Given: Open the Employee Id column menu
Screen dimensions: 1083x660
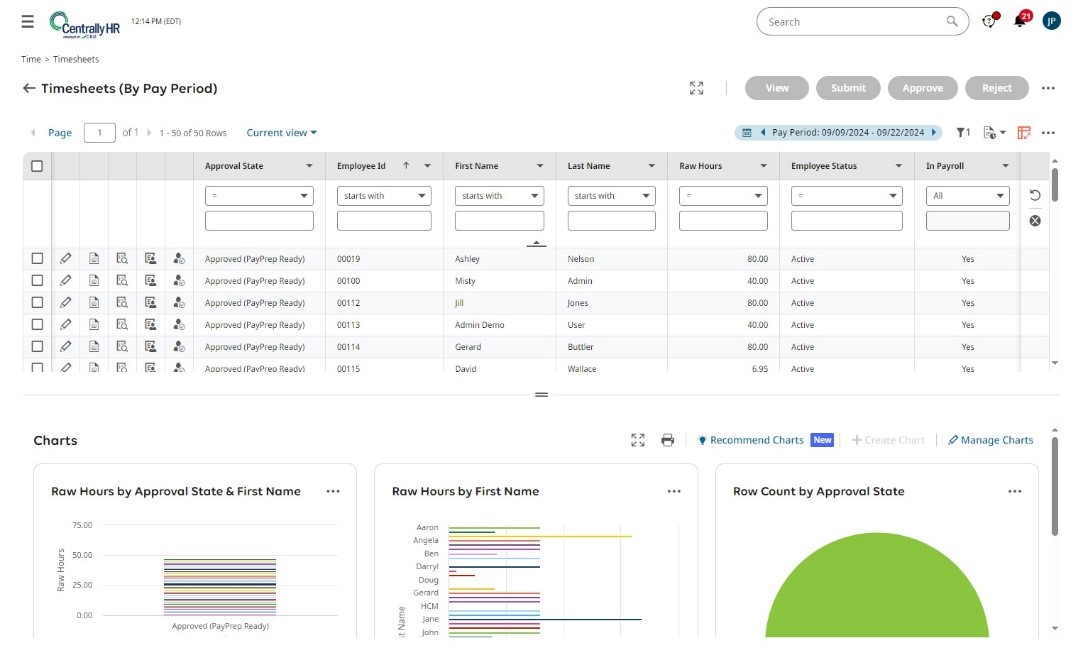Looking at the screenshot, I should pyautogui.click(x=428, y=166).
